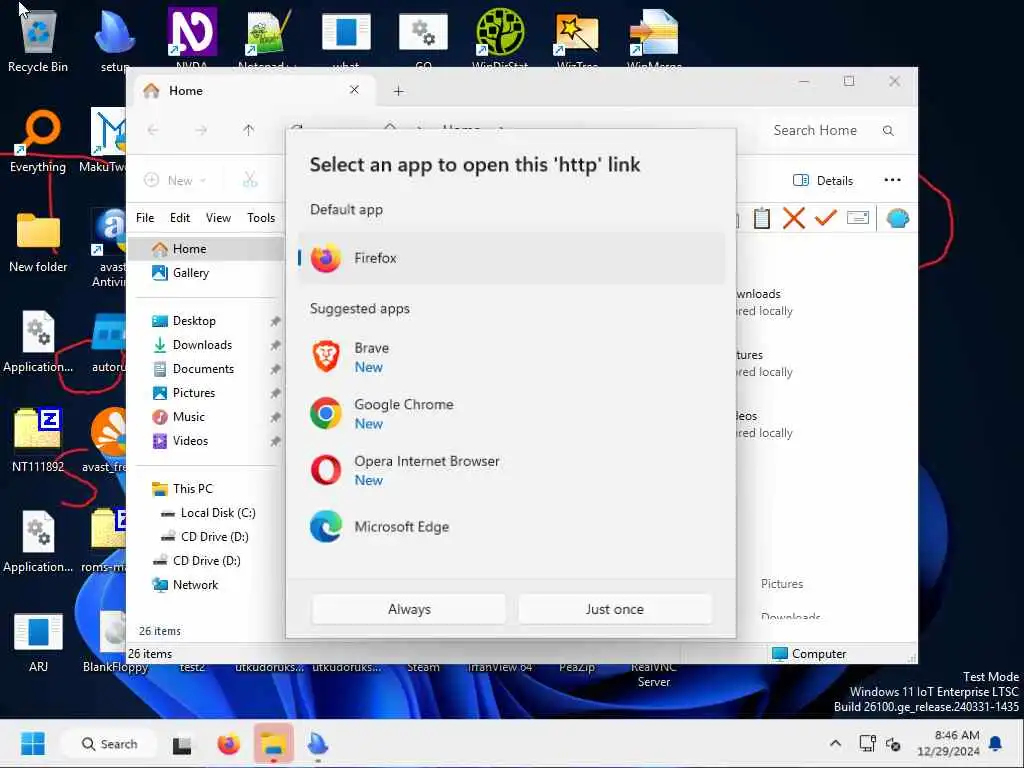The height and width of the screenshot is (768, 1024).
Task: Click the search magnifier in Explorer
Action: [x=888, y=131]
